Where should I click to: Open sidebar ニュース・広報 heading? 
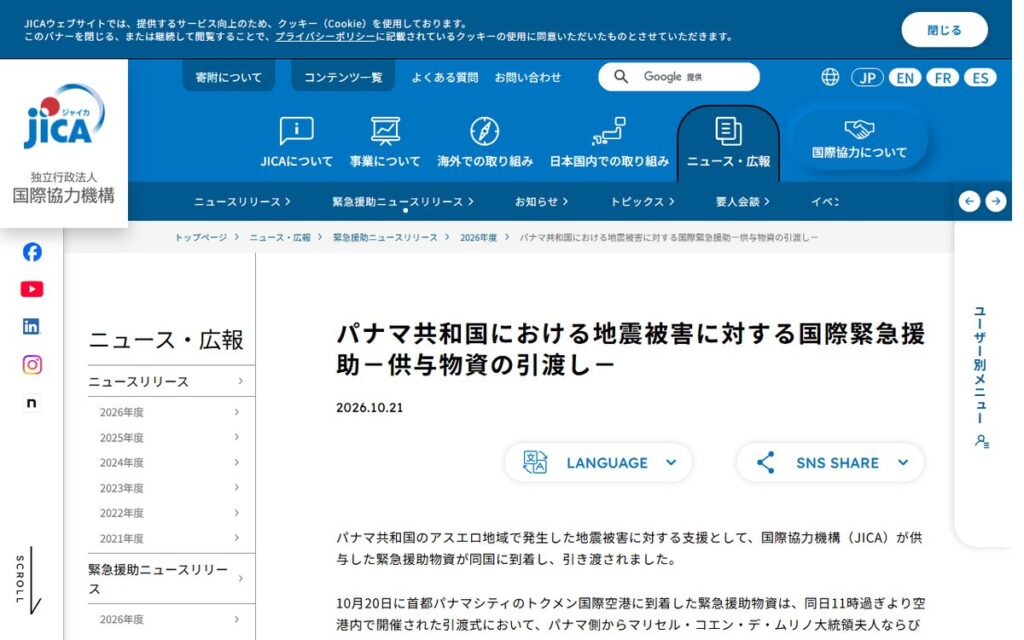tap(166, 340)
